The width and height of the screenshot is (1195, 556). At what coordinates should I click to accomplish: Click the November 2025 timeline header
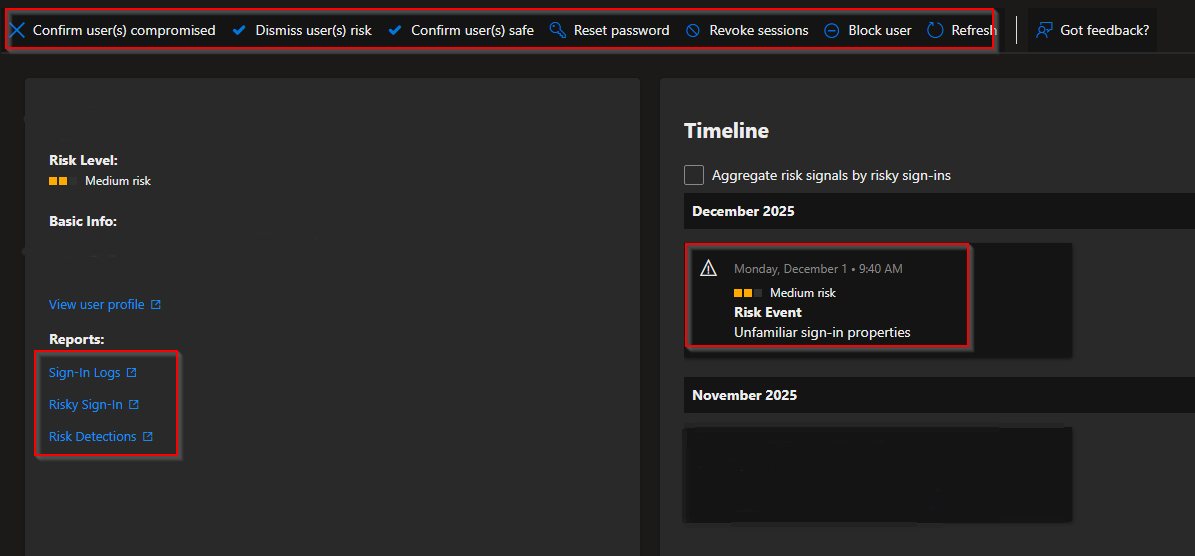(744, 395)
